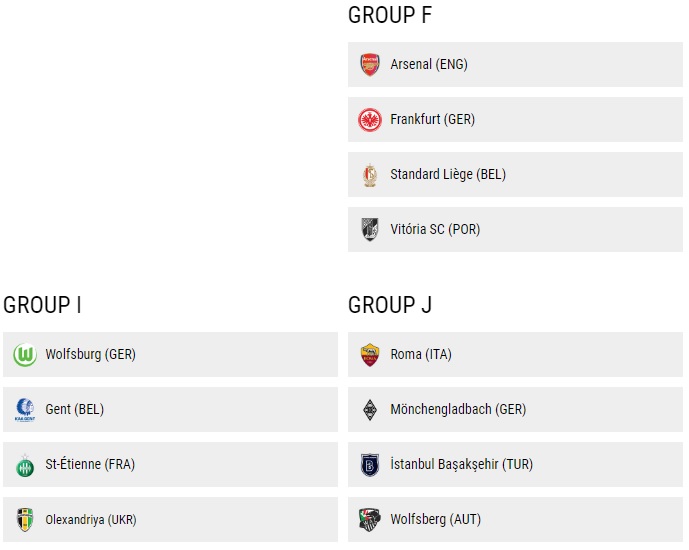This screenshot has height=550, width=689.
Task: Click the Wolfsburg club logo
Action: [25, 355]
